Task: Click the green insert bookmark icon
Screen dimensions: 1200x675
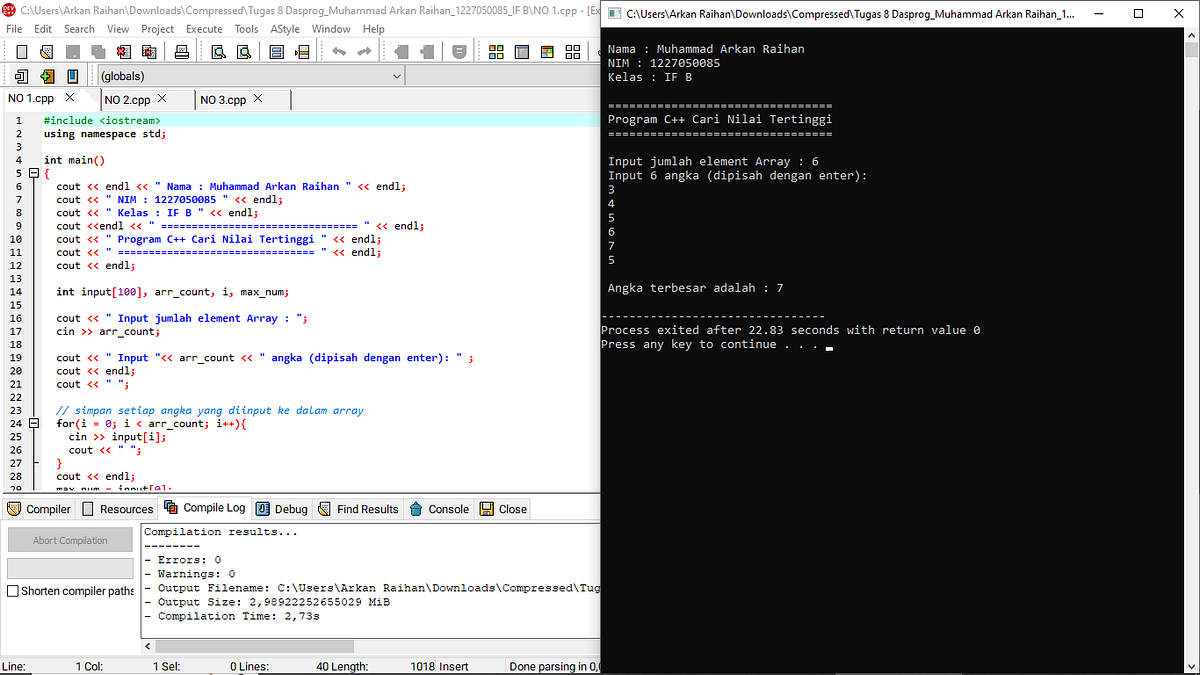Action: [47, 76]
